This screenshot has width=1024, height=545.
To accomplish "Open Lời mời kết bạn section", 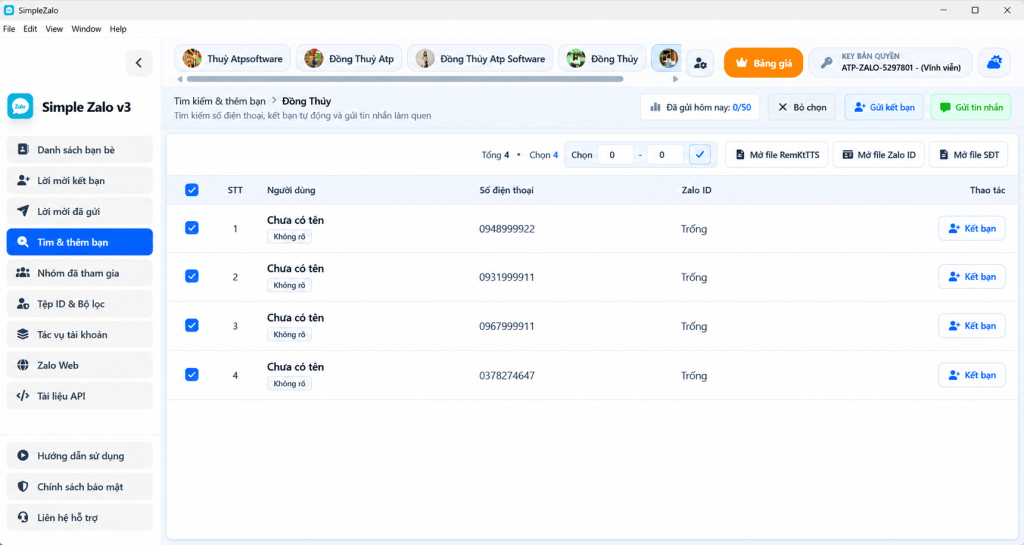I will click(x=80, y=180).
